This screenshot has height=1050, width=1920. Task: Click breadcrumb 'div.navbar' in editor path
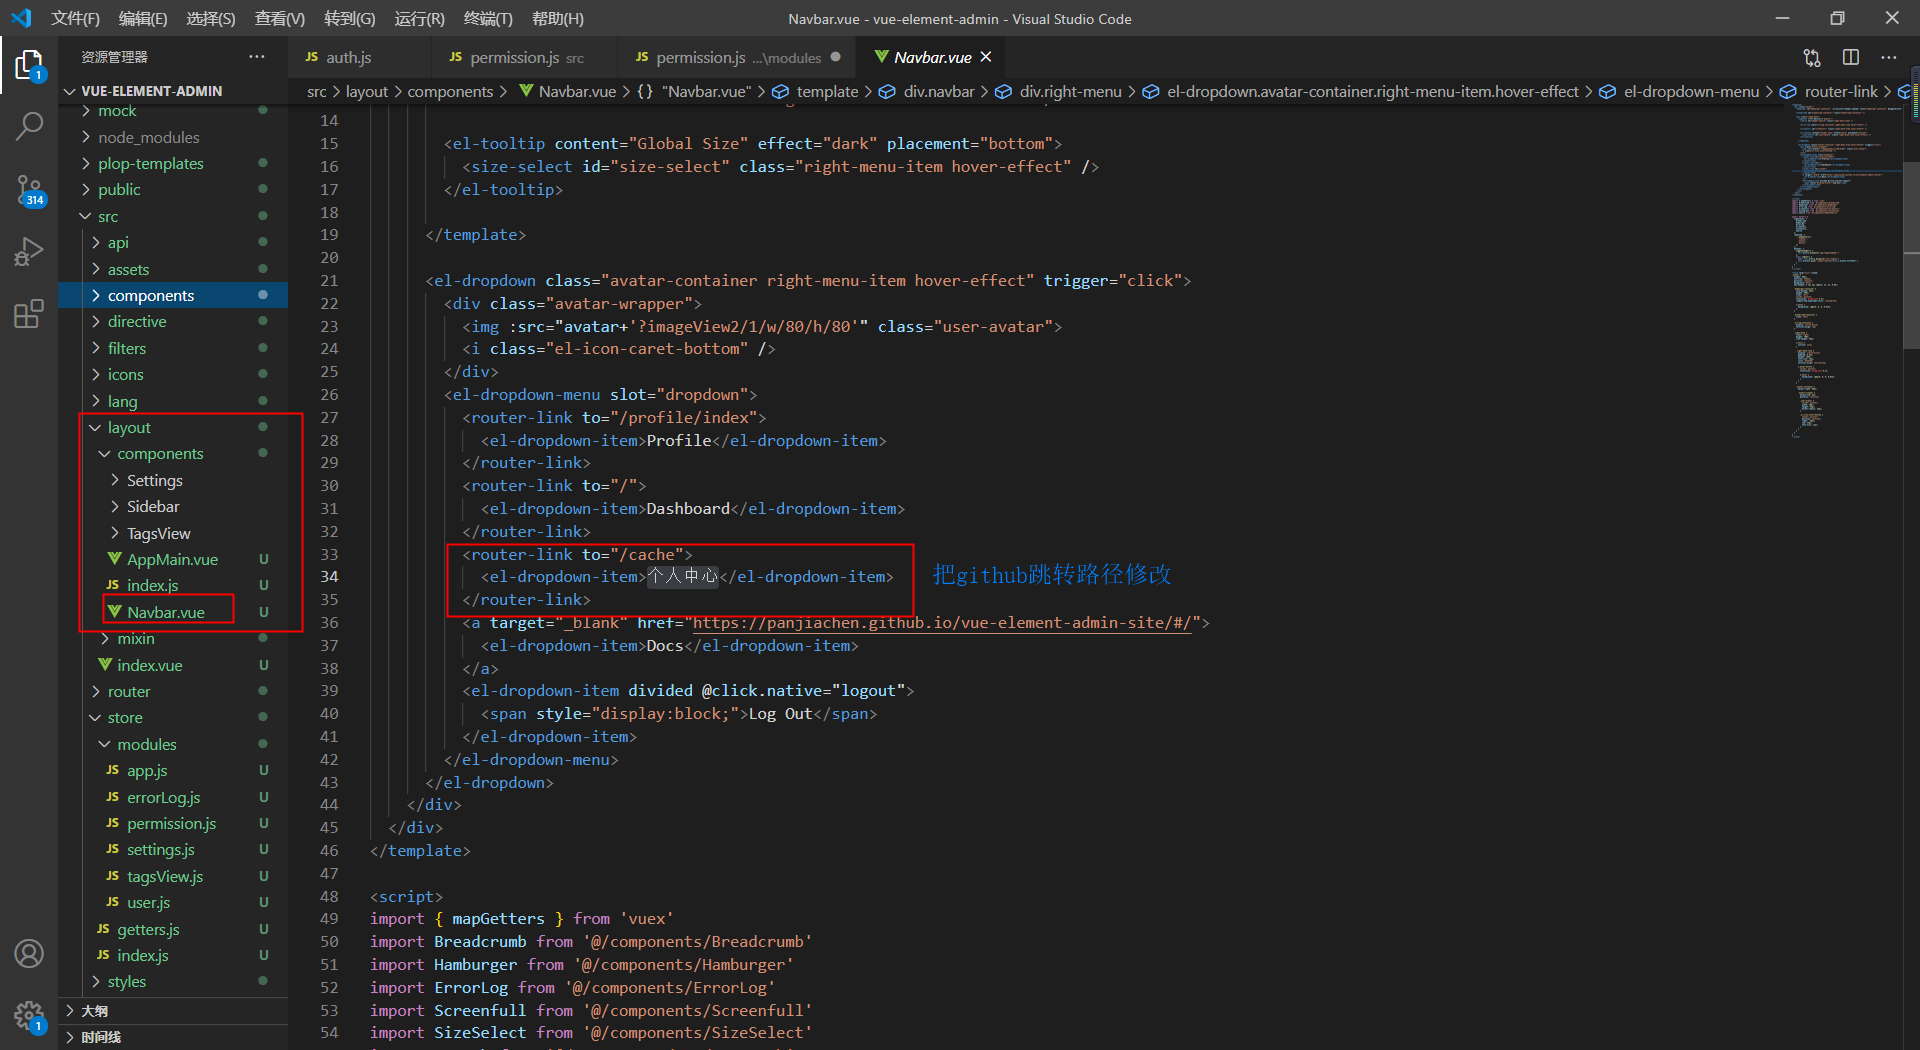pyautogui.click(x=939, y=91)
